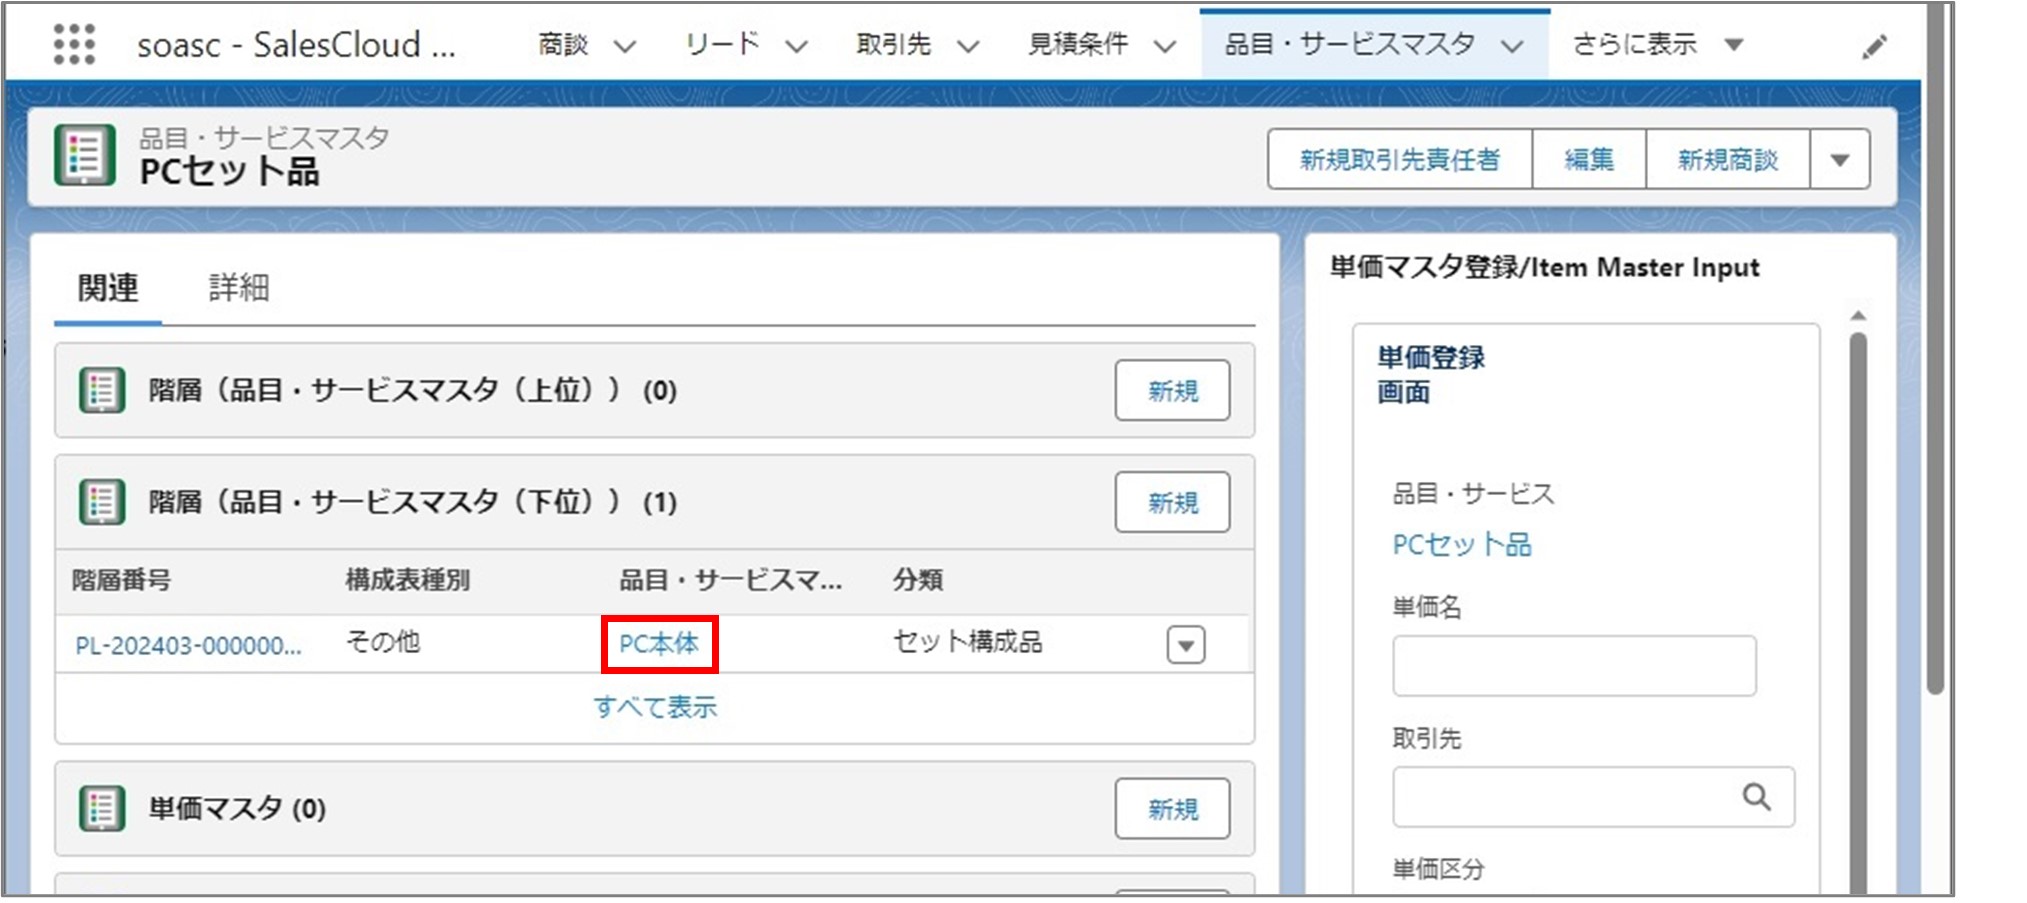This screenshot has height=903, width=2027.
Task: Click the すべて表示 link
Action: pyautogui.click(x=655, y=708)
